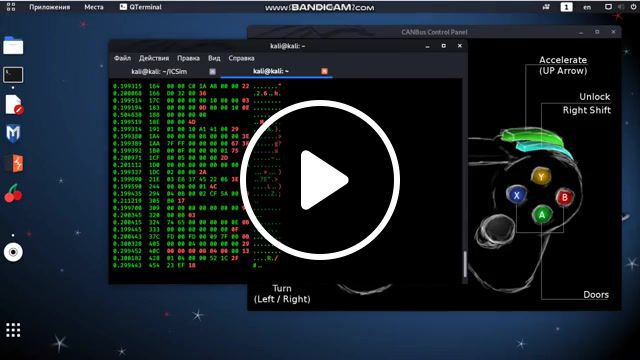This screenshot has width=640, height=360.
Task: Show all applications grid
Action: tap(13, 330)
